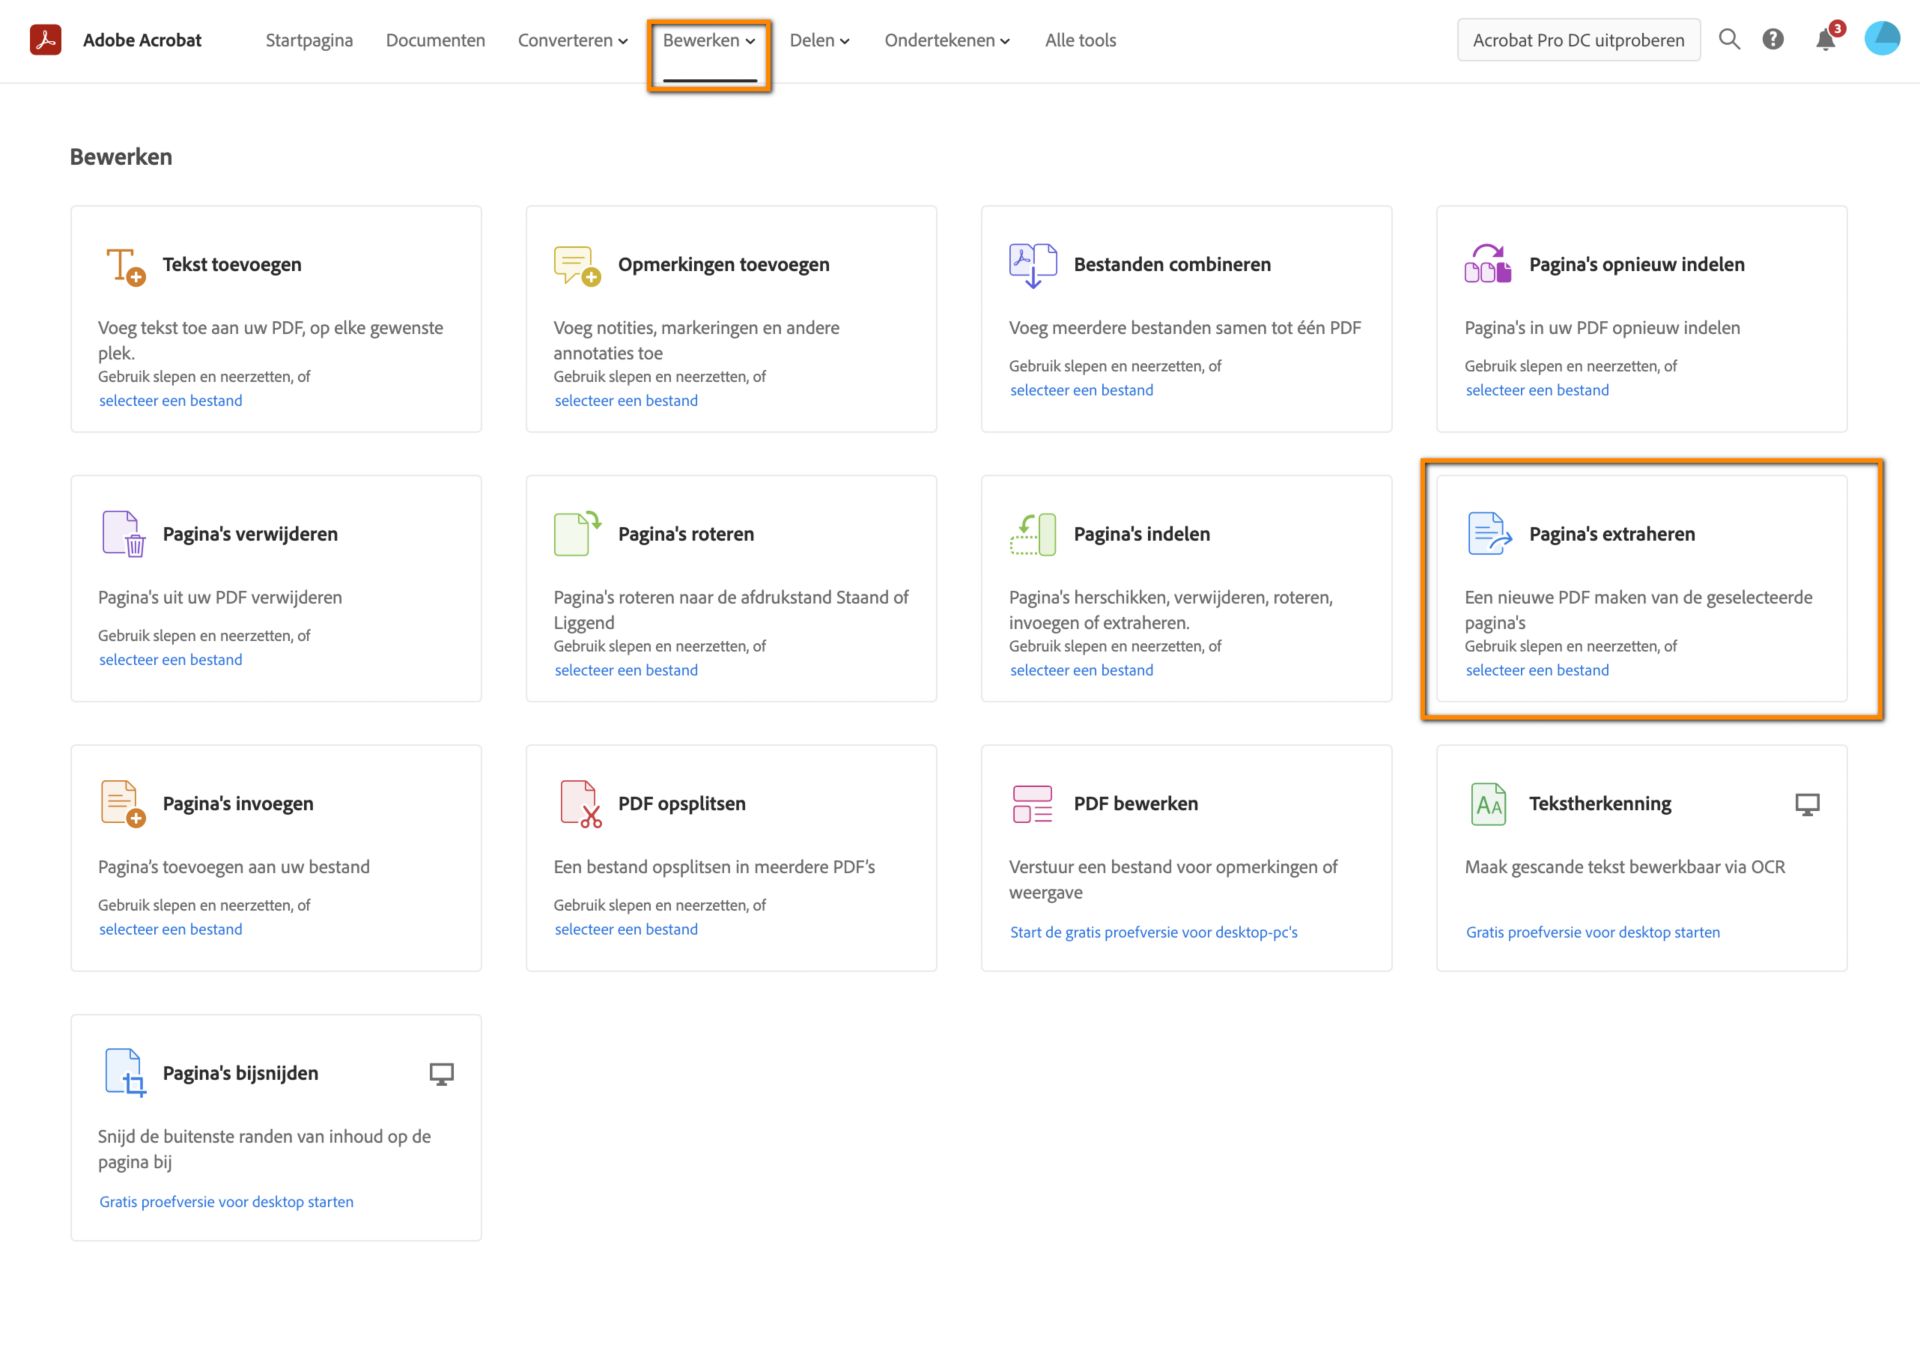Click the Pagina's opnieuw indelen icon

1488,264
